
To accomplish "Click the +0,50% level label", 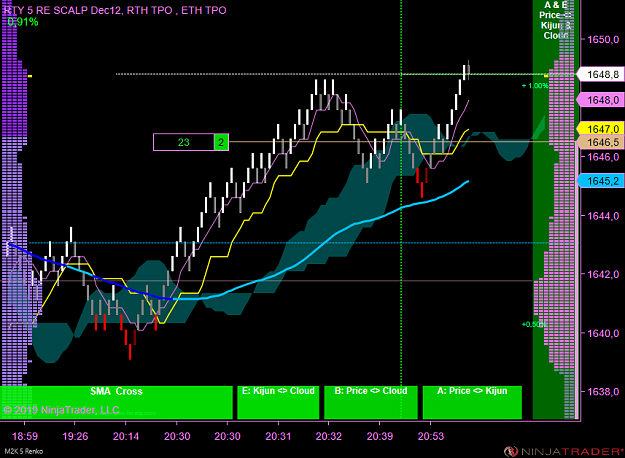I will pos(534,324).
